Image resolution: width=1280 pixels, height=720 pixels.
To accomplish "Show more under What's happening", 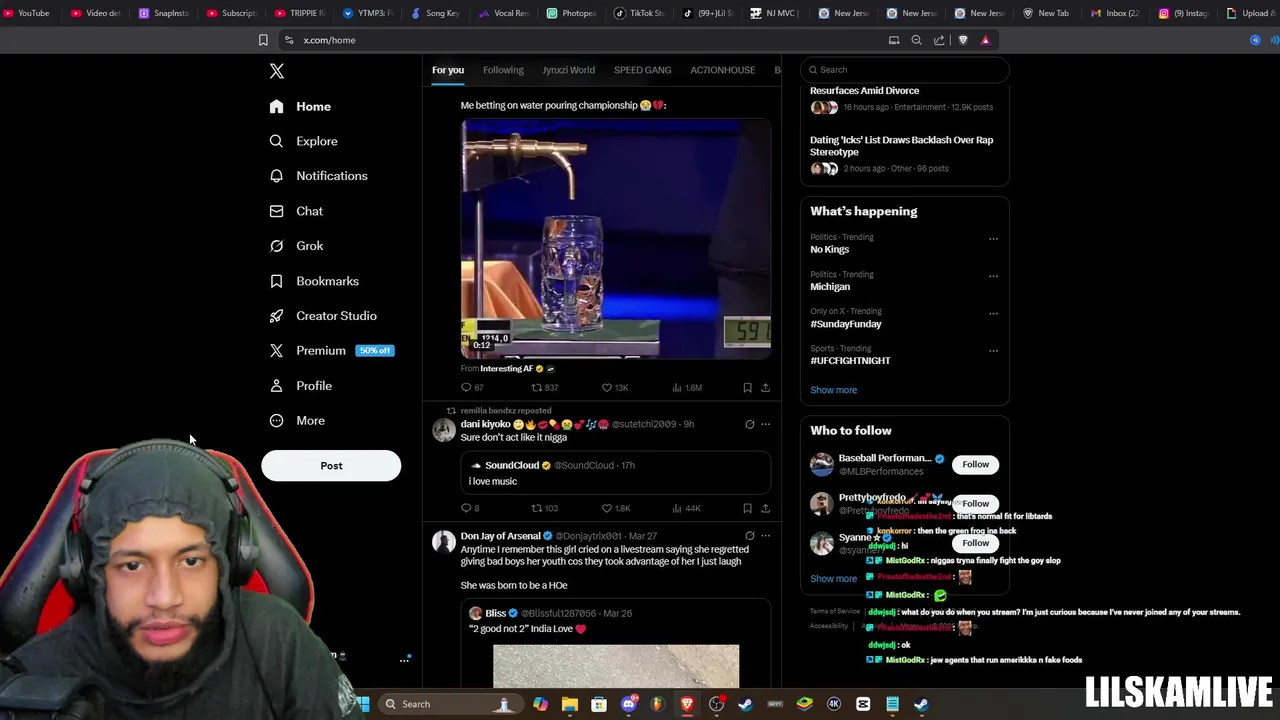I will pyautogui.click(x=833, y=390).
